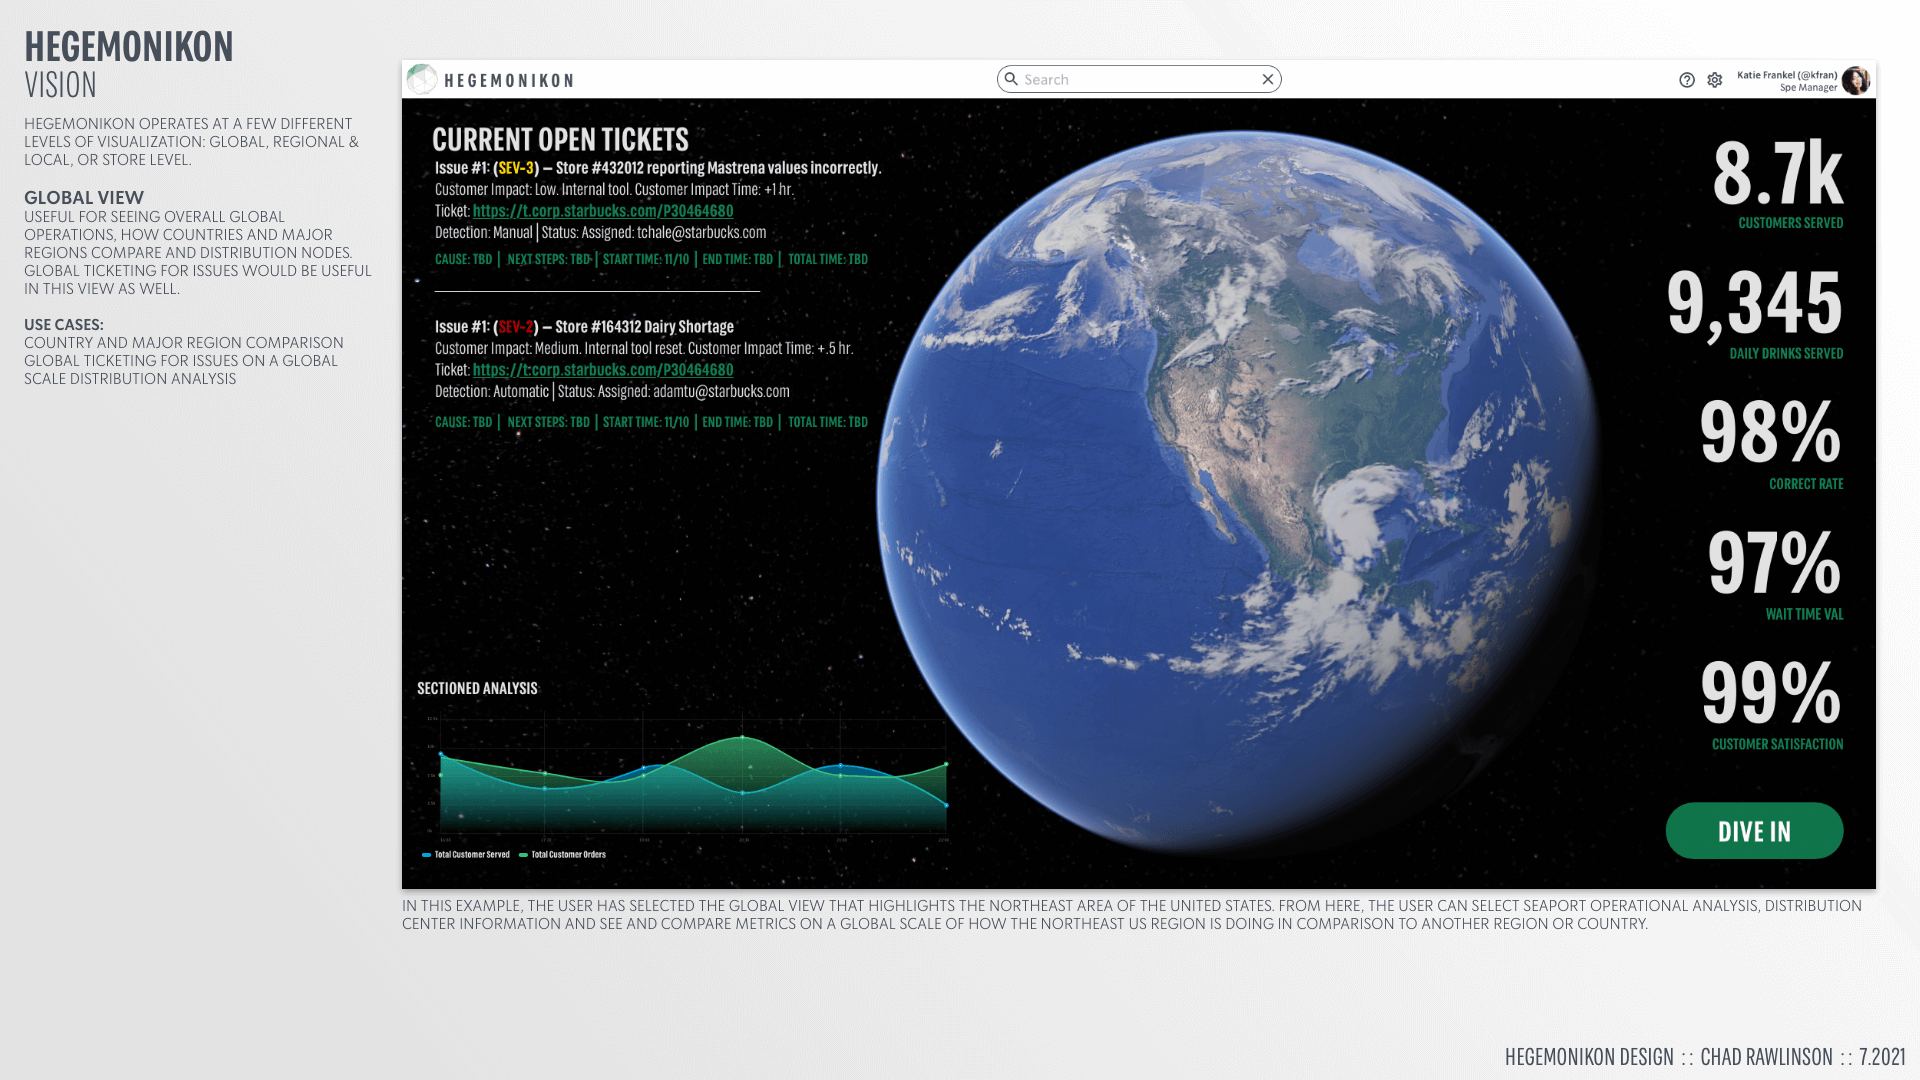Clear search with the X icon
The image size is (1920, 1080).
point(1267,79)
